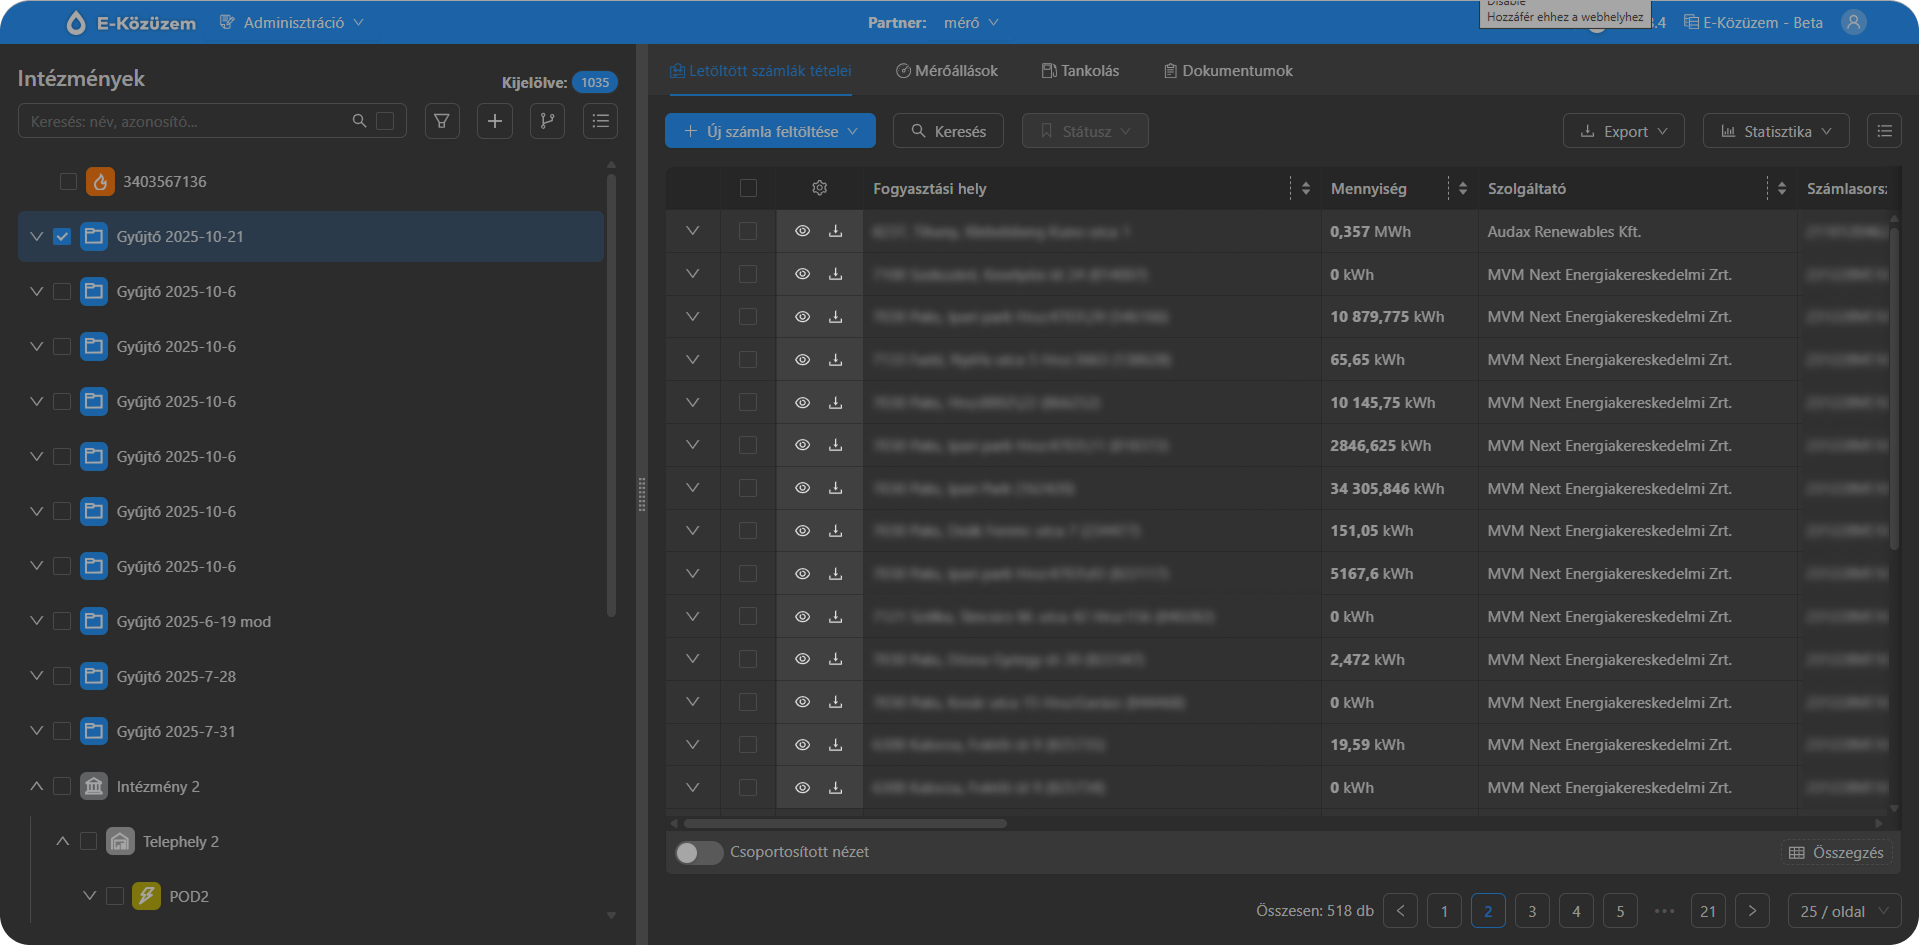The width and height of the screenshot is (1919, 945).
Task: Open the list view icon beside Statisztika
Action: click(x=1884, y=131)
